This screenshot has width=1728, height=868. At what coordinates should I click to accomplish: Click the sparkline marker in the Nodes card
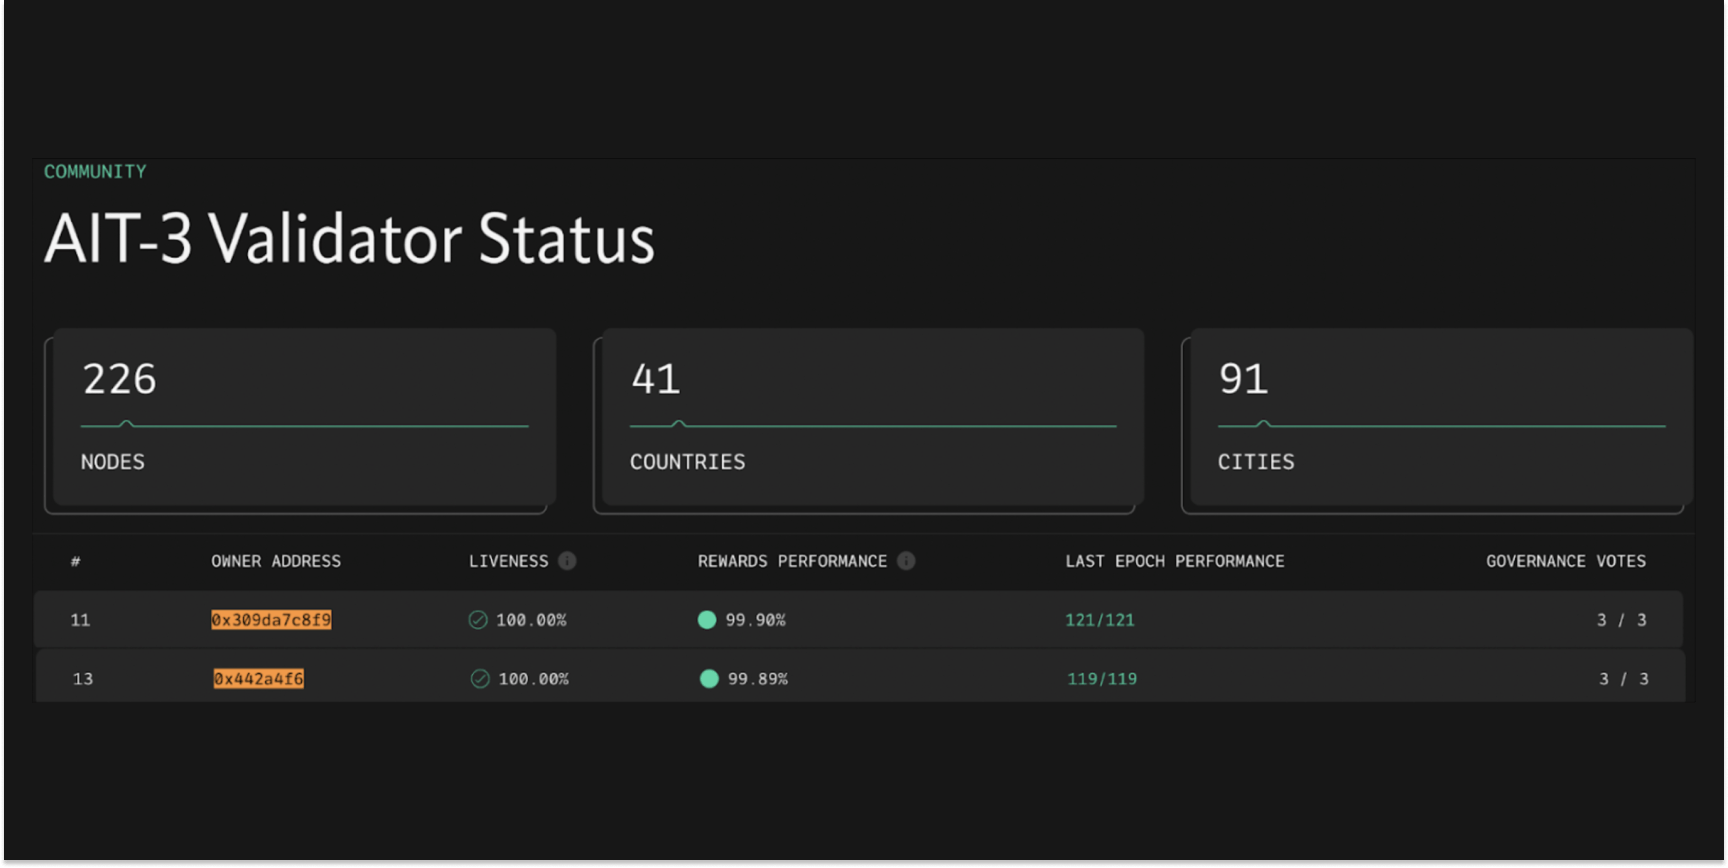[x=126, y=424]
